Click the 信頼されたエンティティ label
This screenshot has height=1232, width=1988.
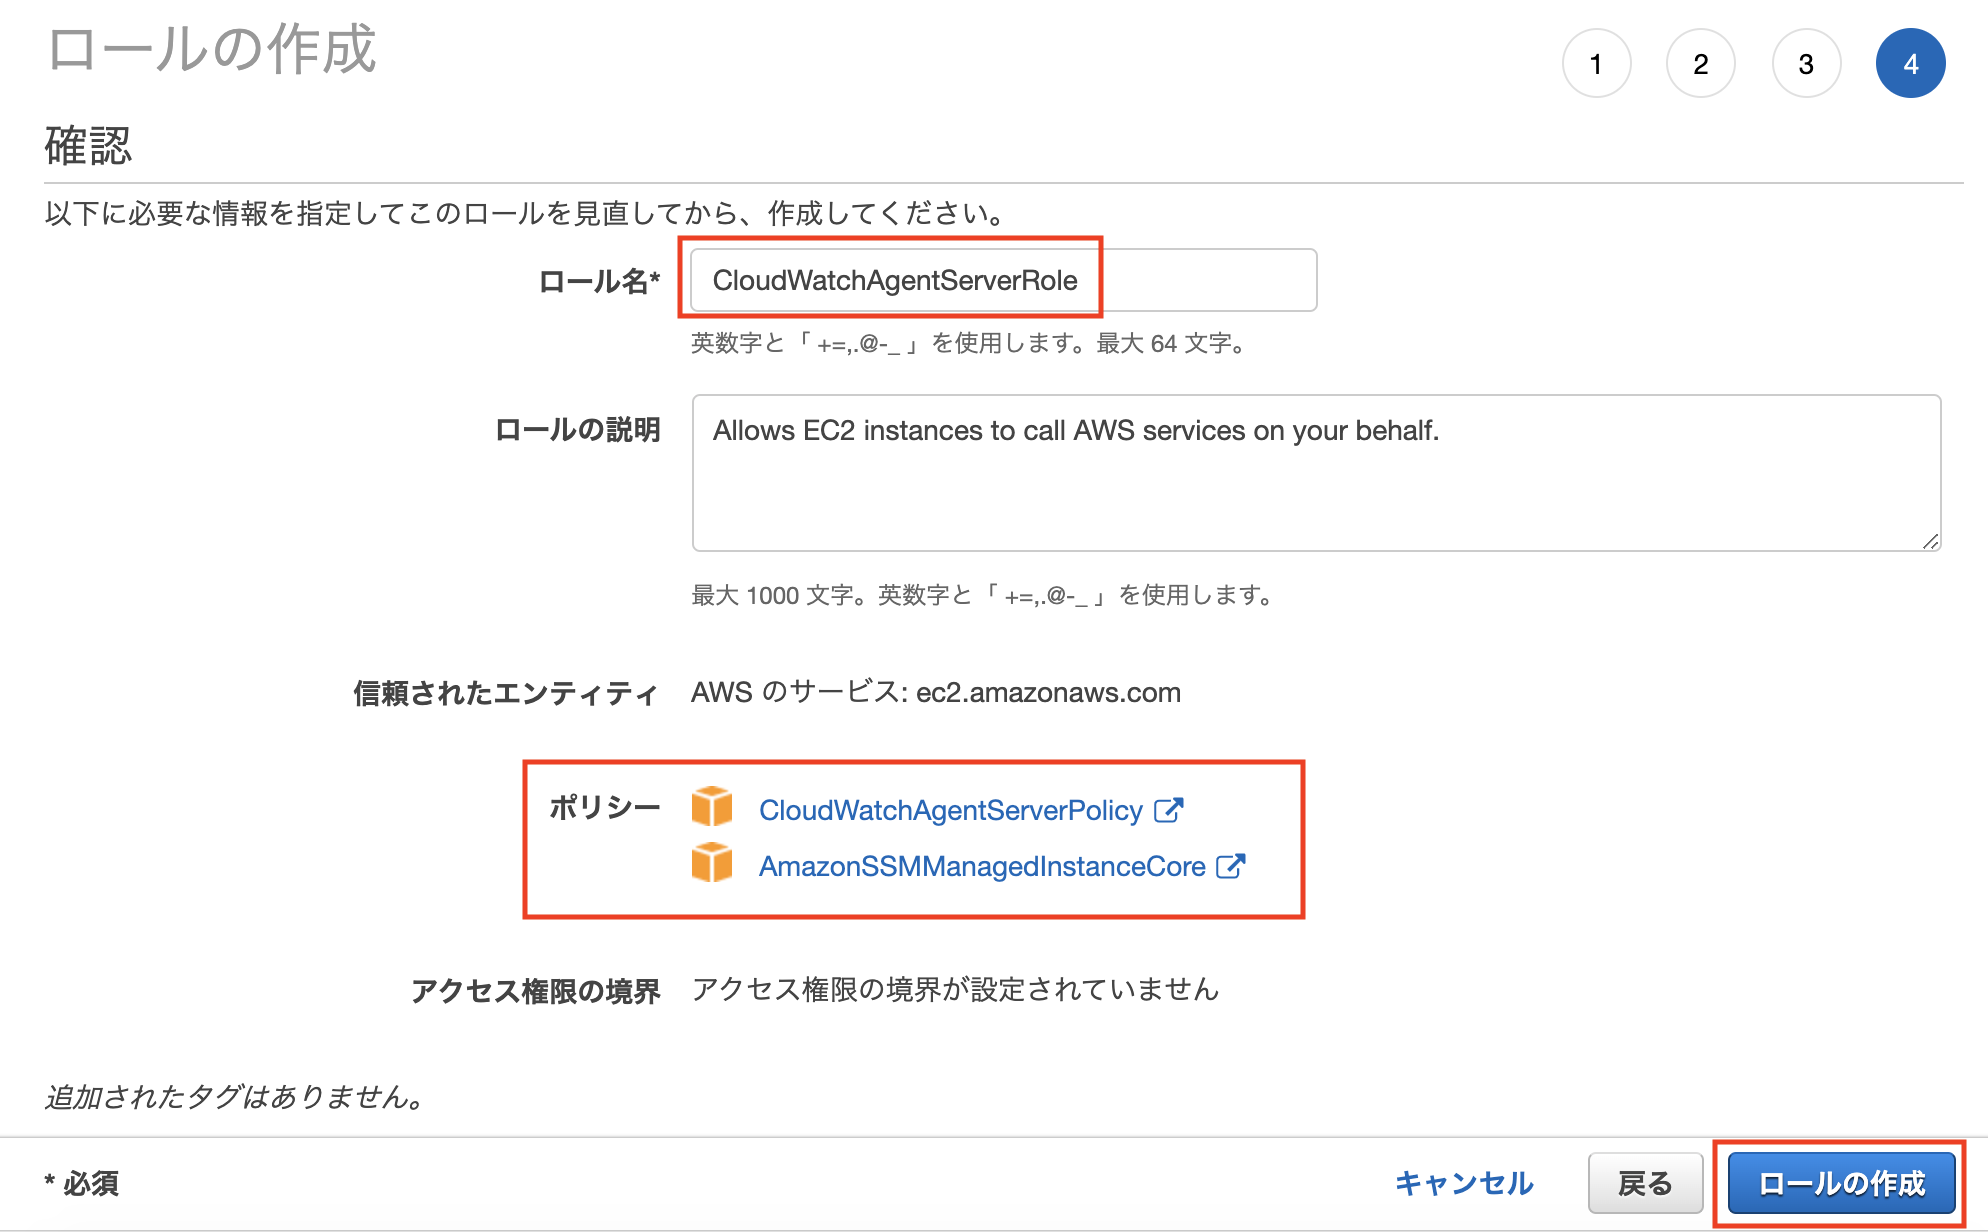point(506,693)
